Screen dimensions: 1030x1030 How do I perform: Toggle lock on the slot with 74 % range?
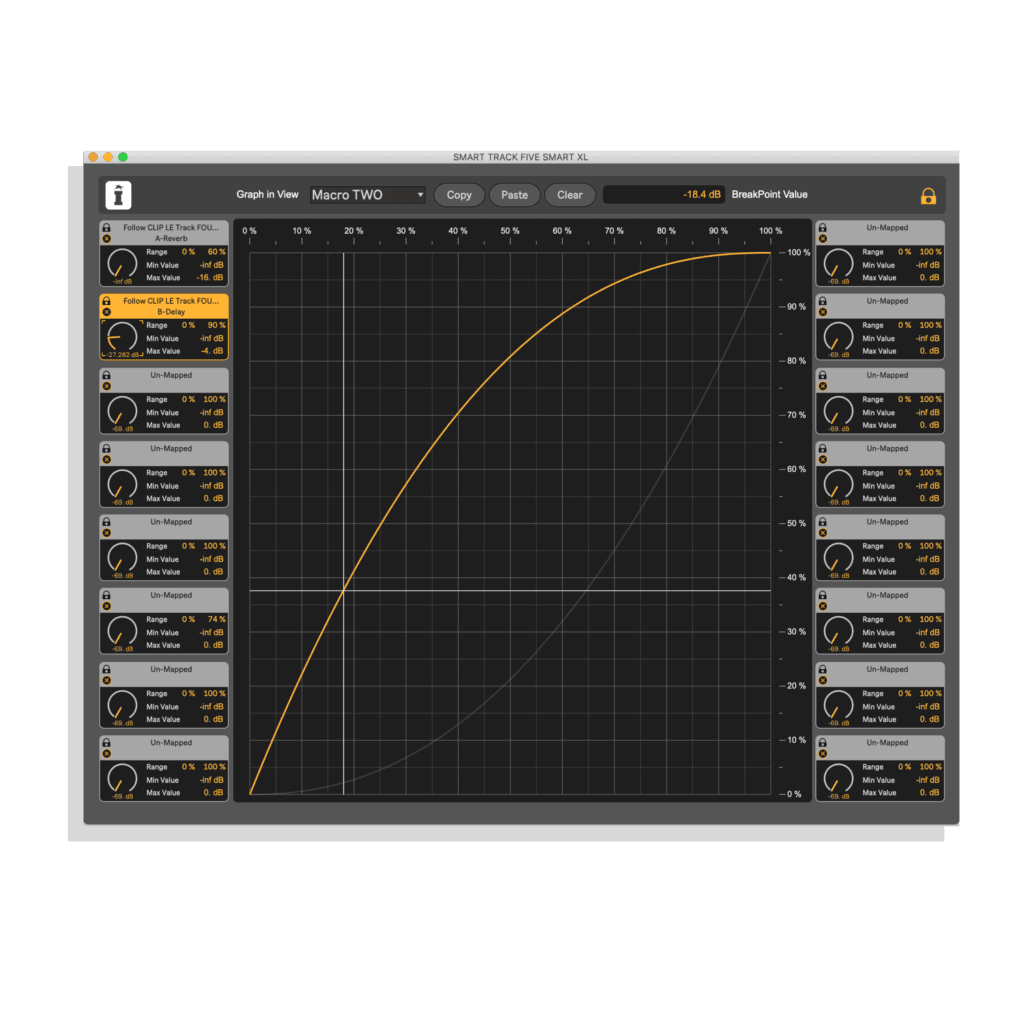click(106, 595)
